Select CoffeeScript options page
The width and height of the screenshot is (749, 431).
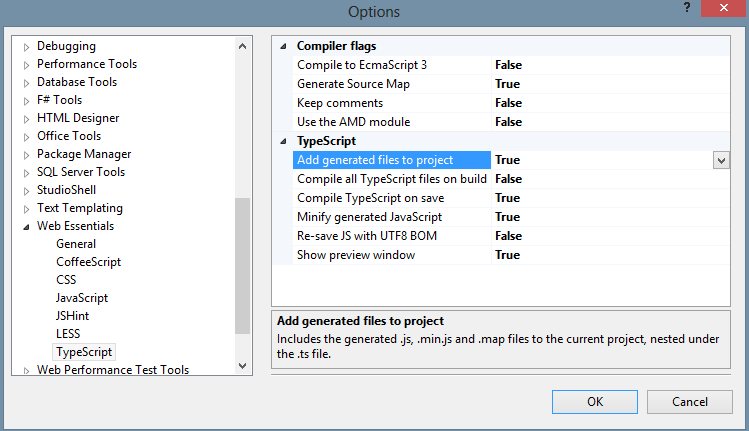(88, 262)
